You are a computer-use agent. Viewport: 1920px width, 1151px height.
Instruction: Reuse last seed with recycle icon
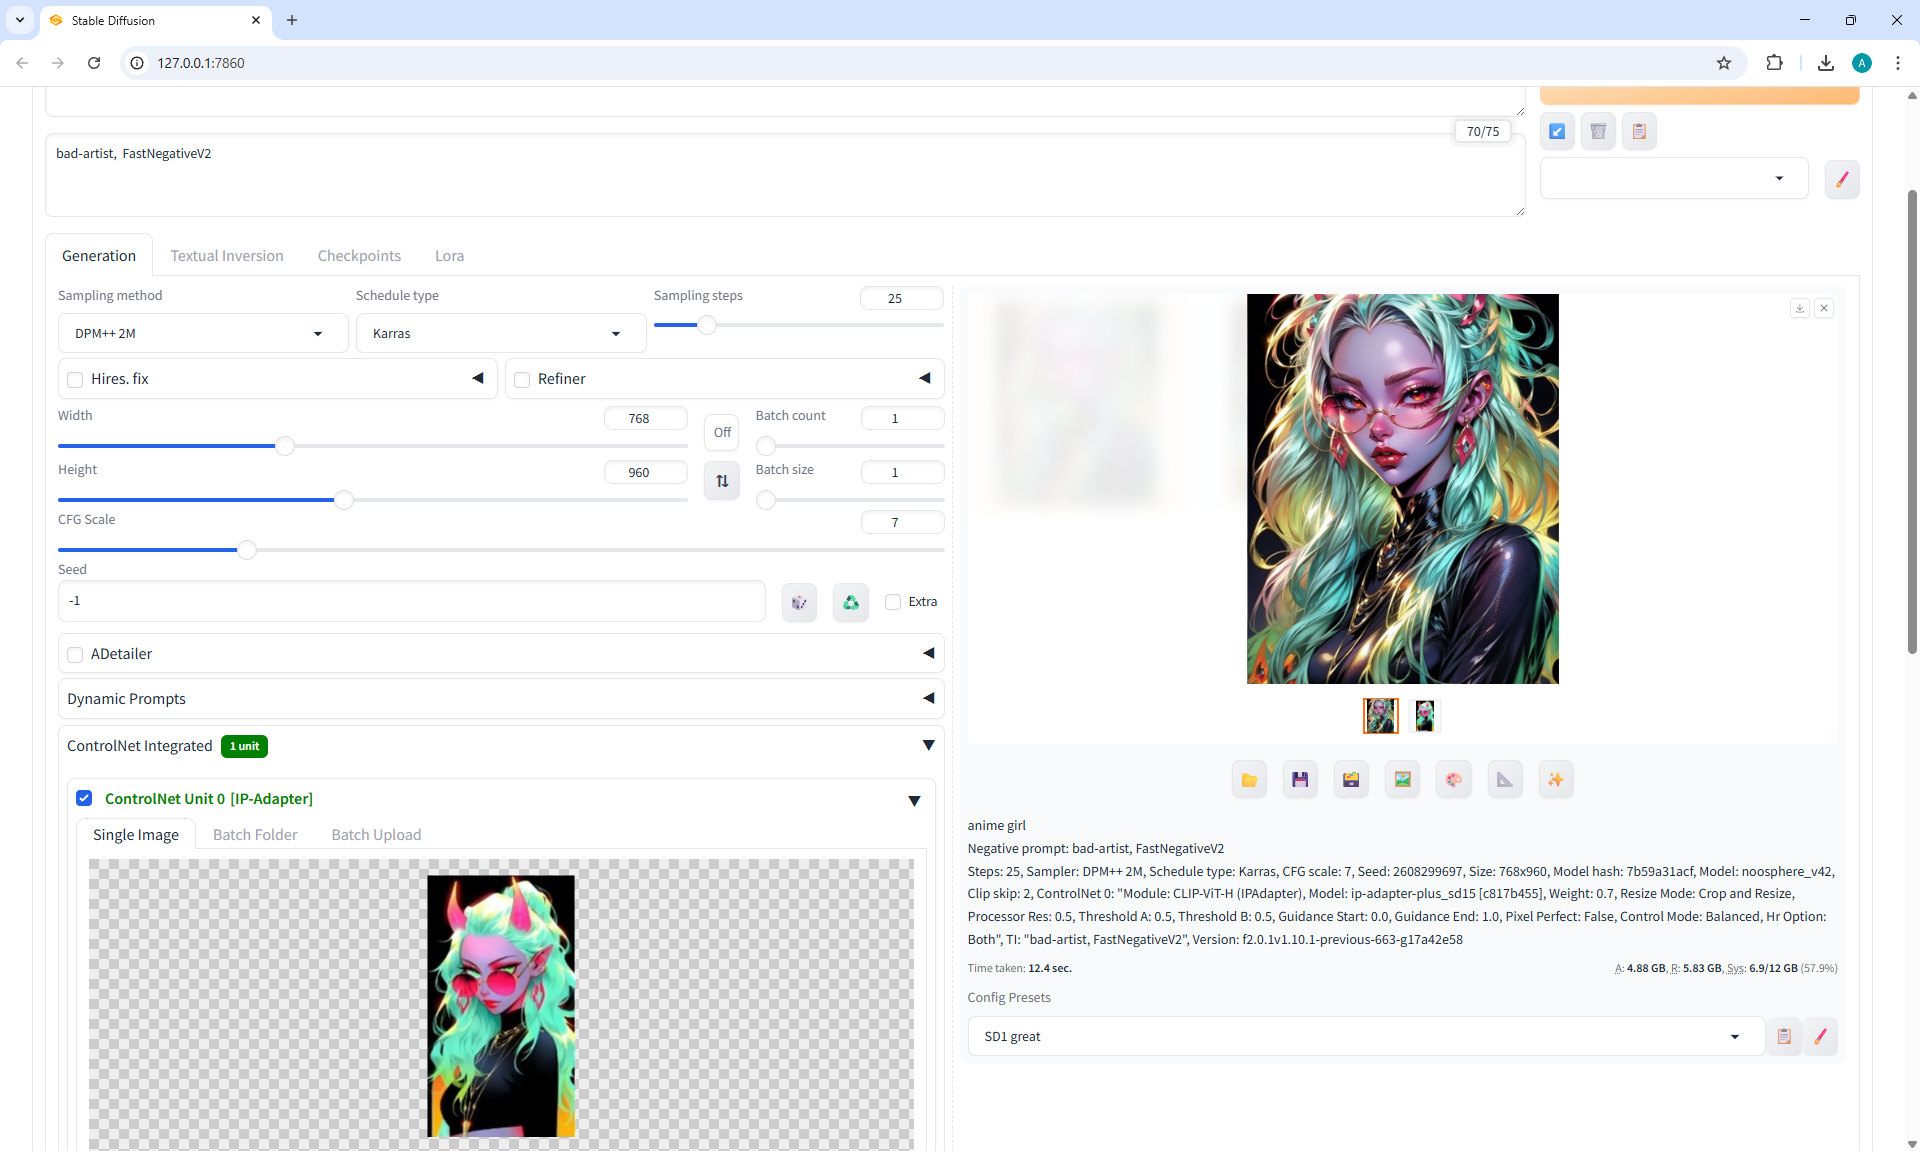pyautogui.click(x=850, y=602)
